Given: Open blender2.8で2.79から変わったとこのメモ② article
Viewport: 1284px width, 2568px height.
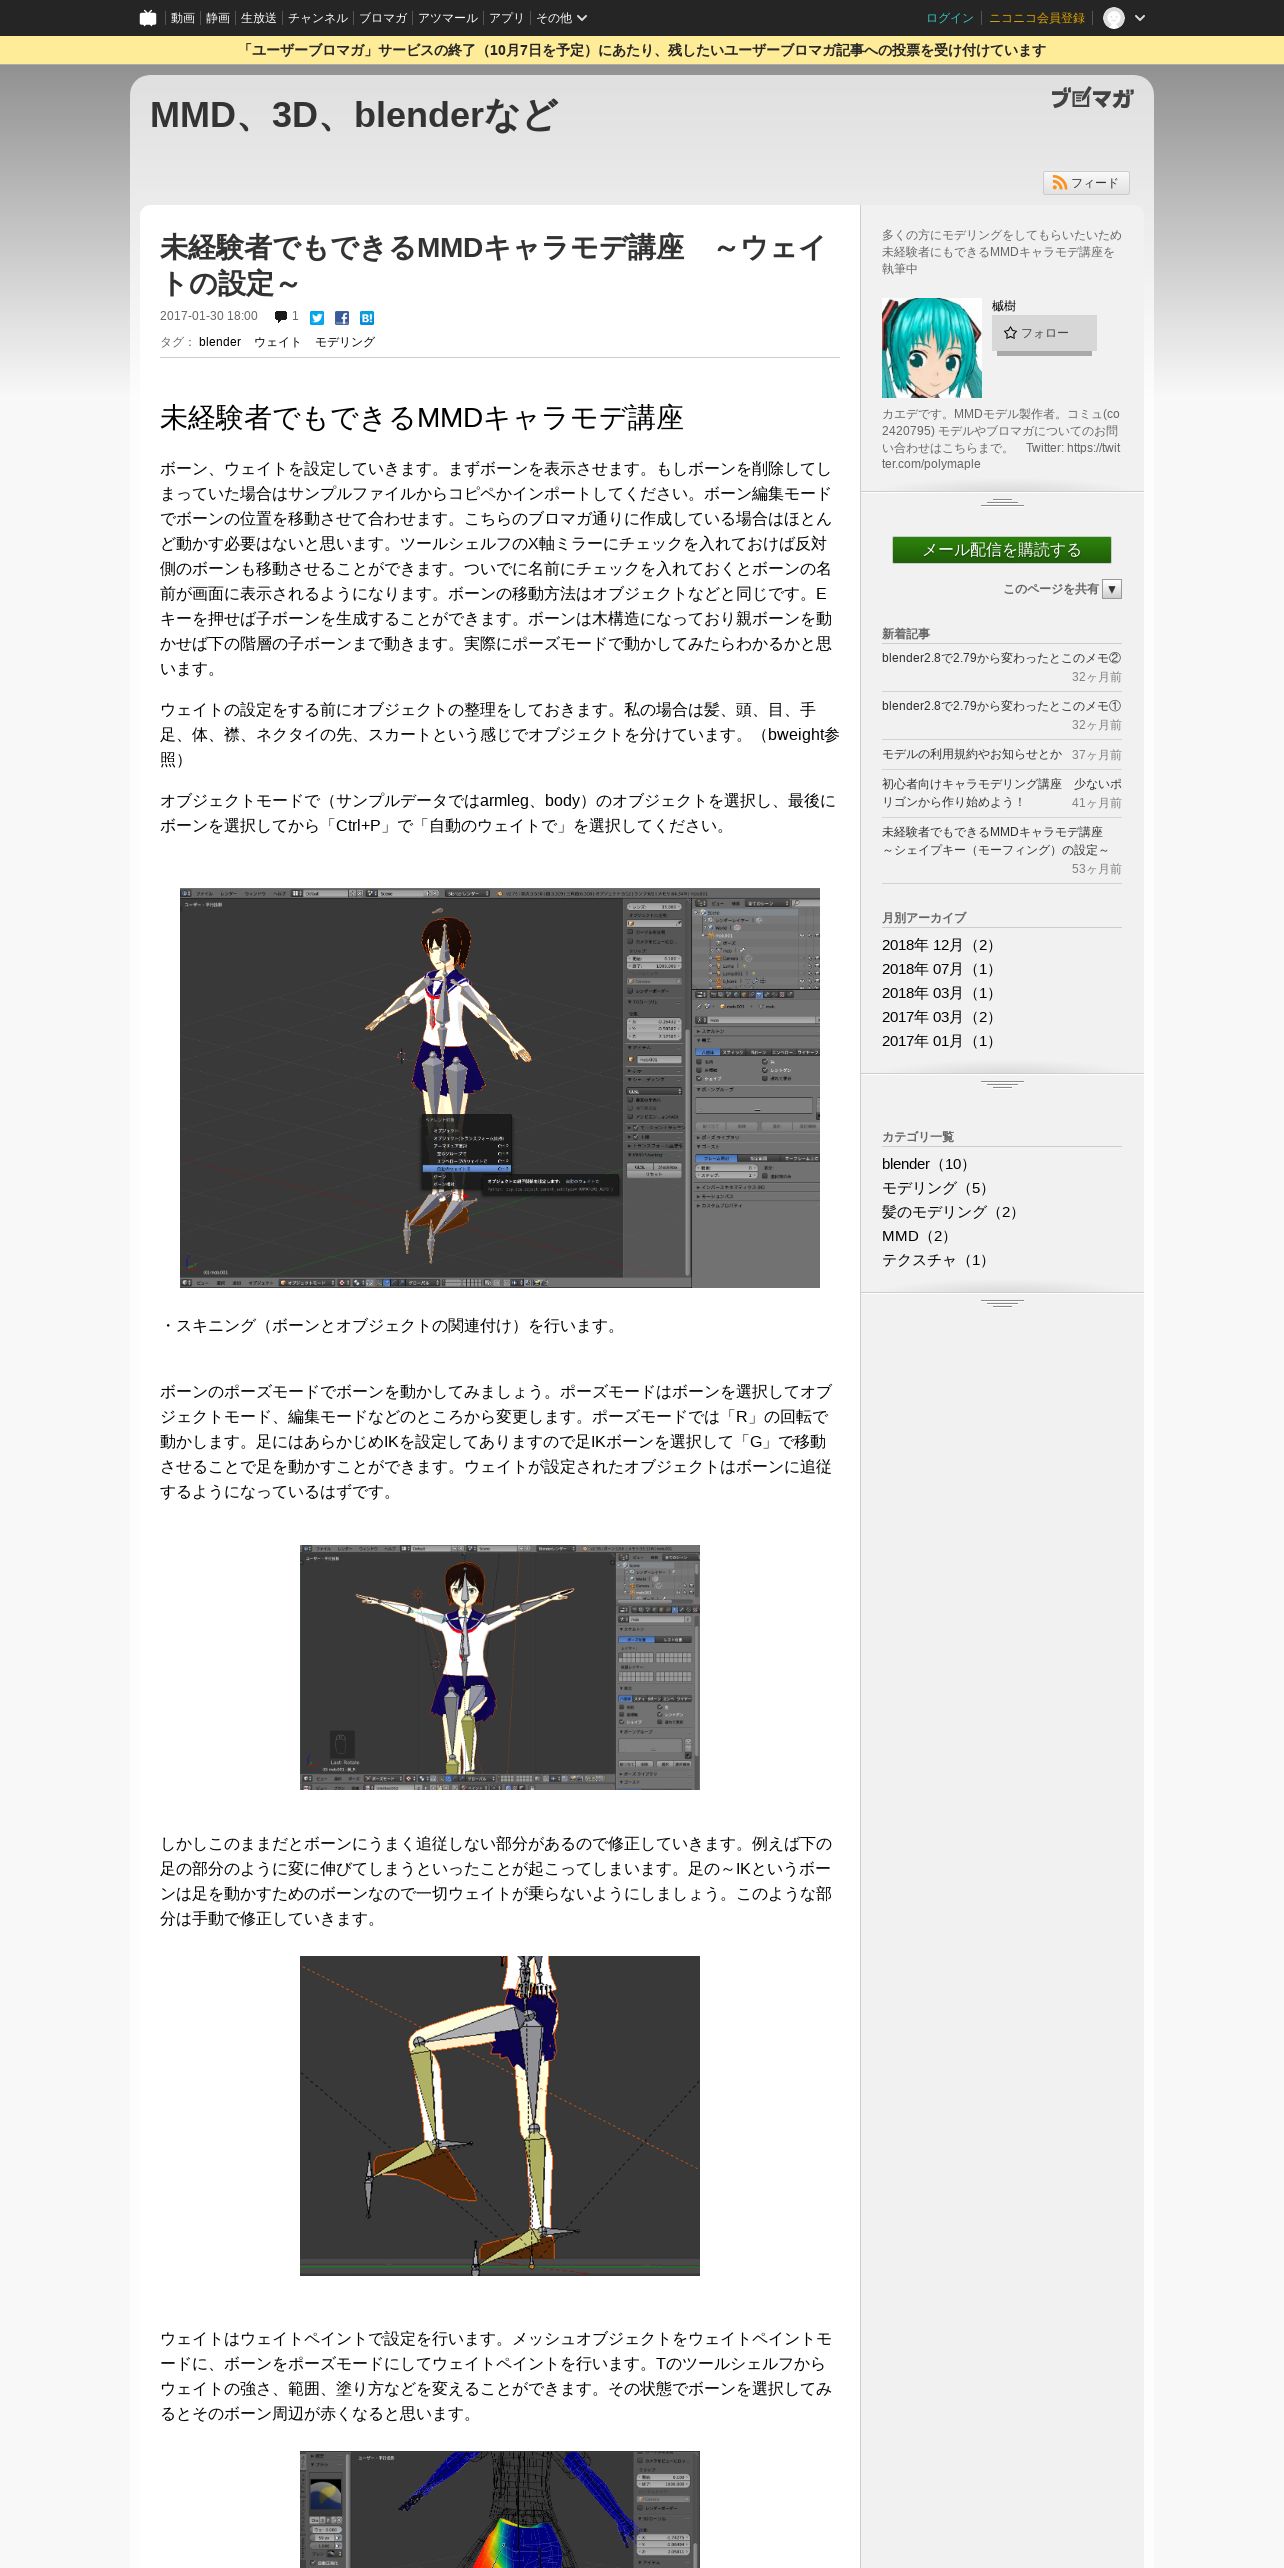Looking at the screenshot, I should pyautogui.click(x=1001, y=658).
